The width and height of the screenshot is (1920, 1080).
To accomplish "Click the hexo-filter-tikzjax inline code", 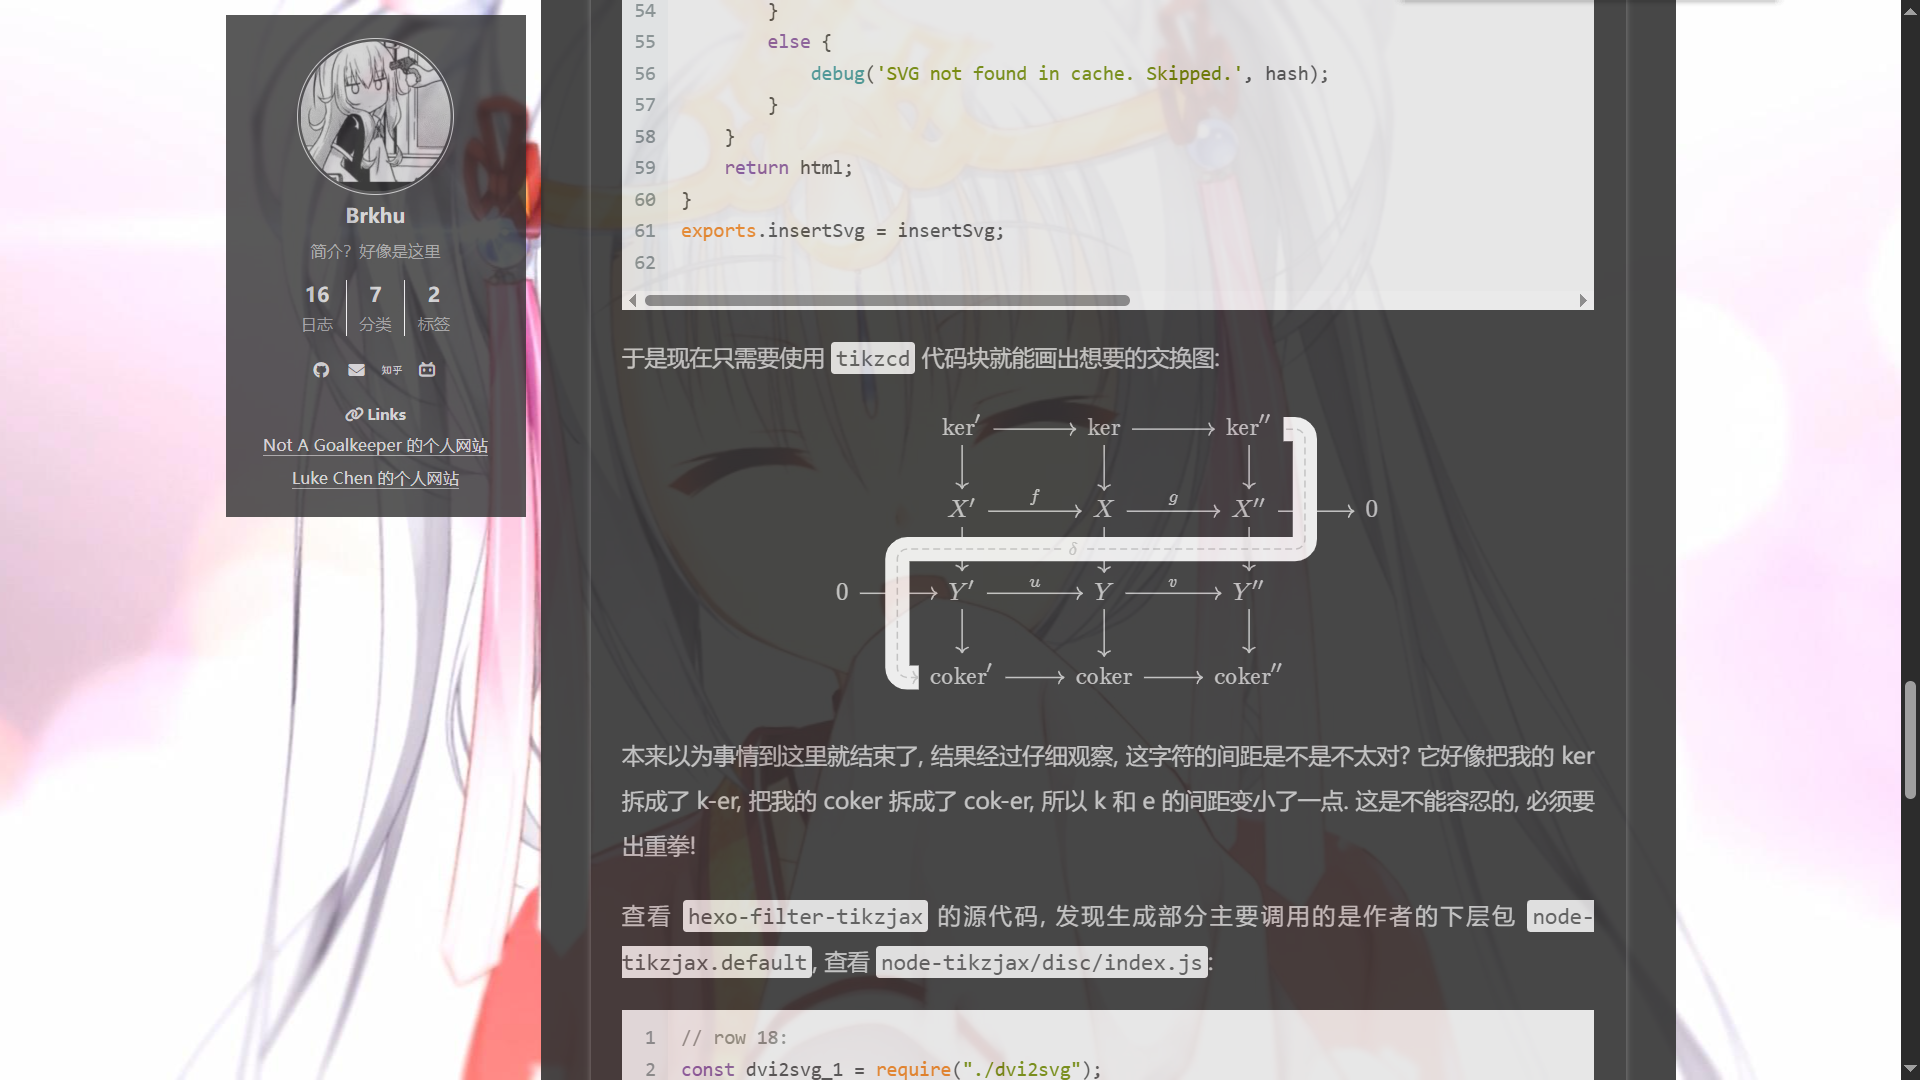I will point(805,917).
